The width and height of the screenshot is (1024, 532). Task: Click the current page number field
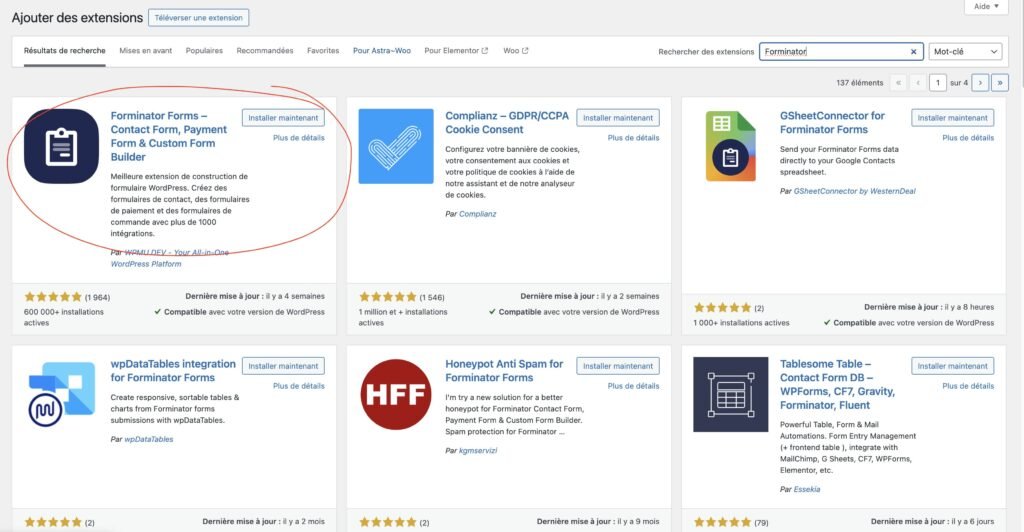[938, 83]
